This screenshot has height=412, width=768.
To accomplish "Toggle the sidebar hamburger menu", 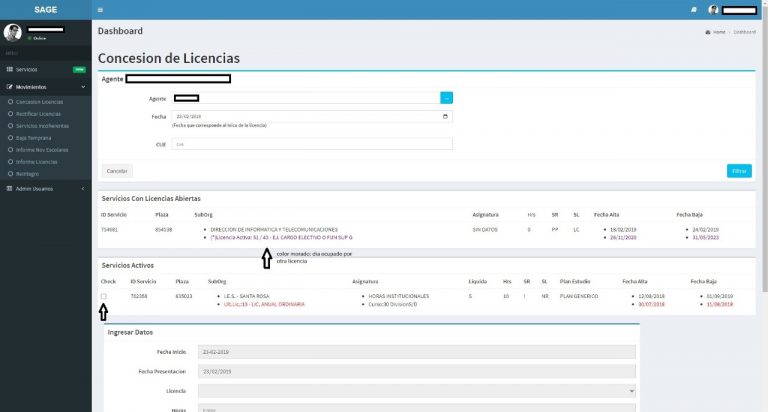I will click(100, 9).
